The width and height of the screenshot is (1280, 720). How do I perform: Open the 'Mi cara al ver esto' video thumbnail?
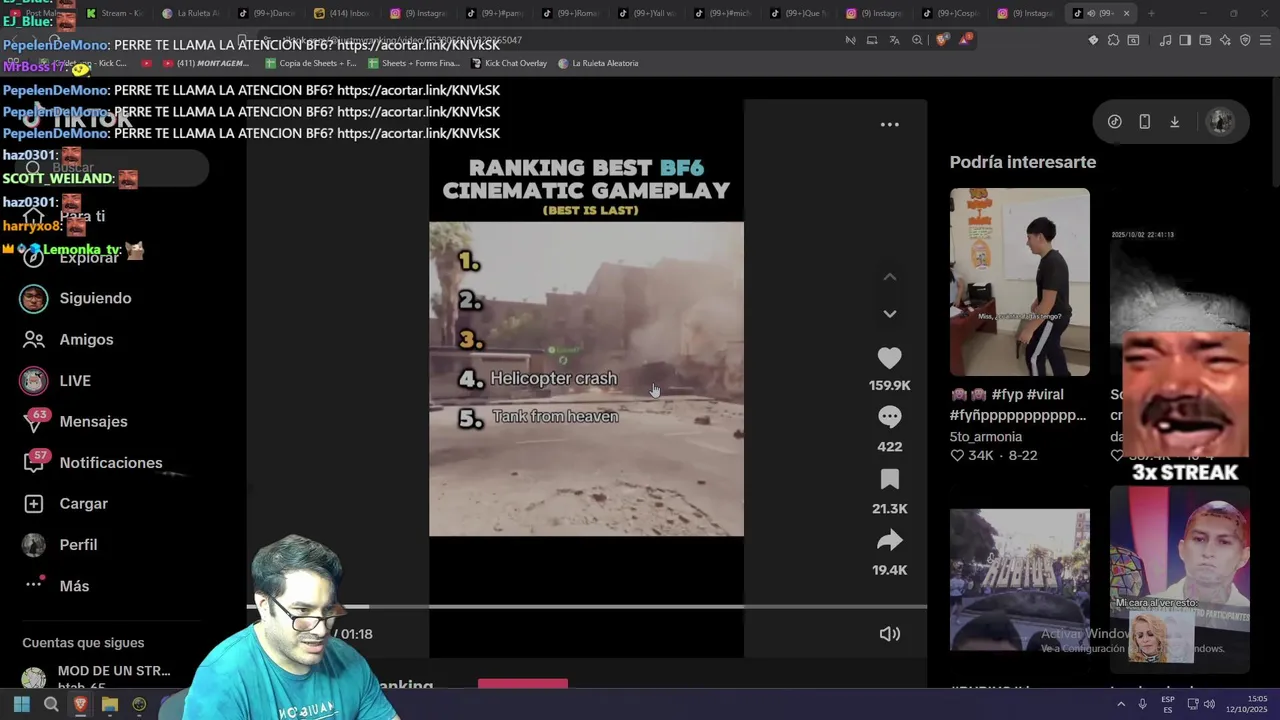click(x=1179, y=580)
